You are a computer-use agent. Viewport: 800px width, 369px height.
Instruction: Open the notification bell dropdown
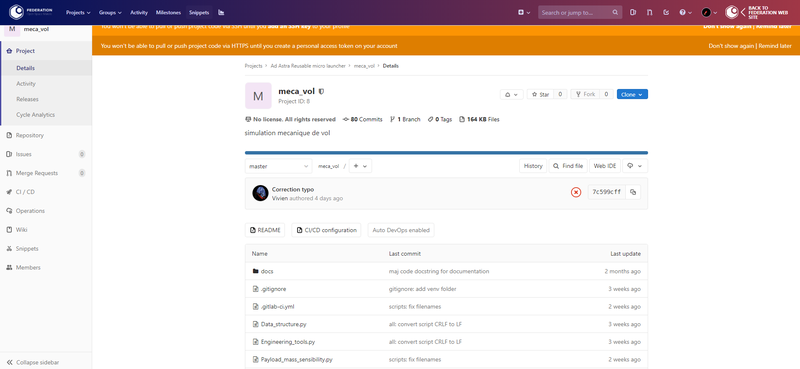[x=511, y=94]
